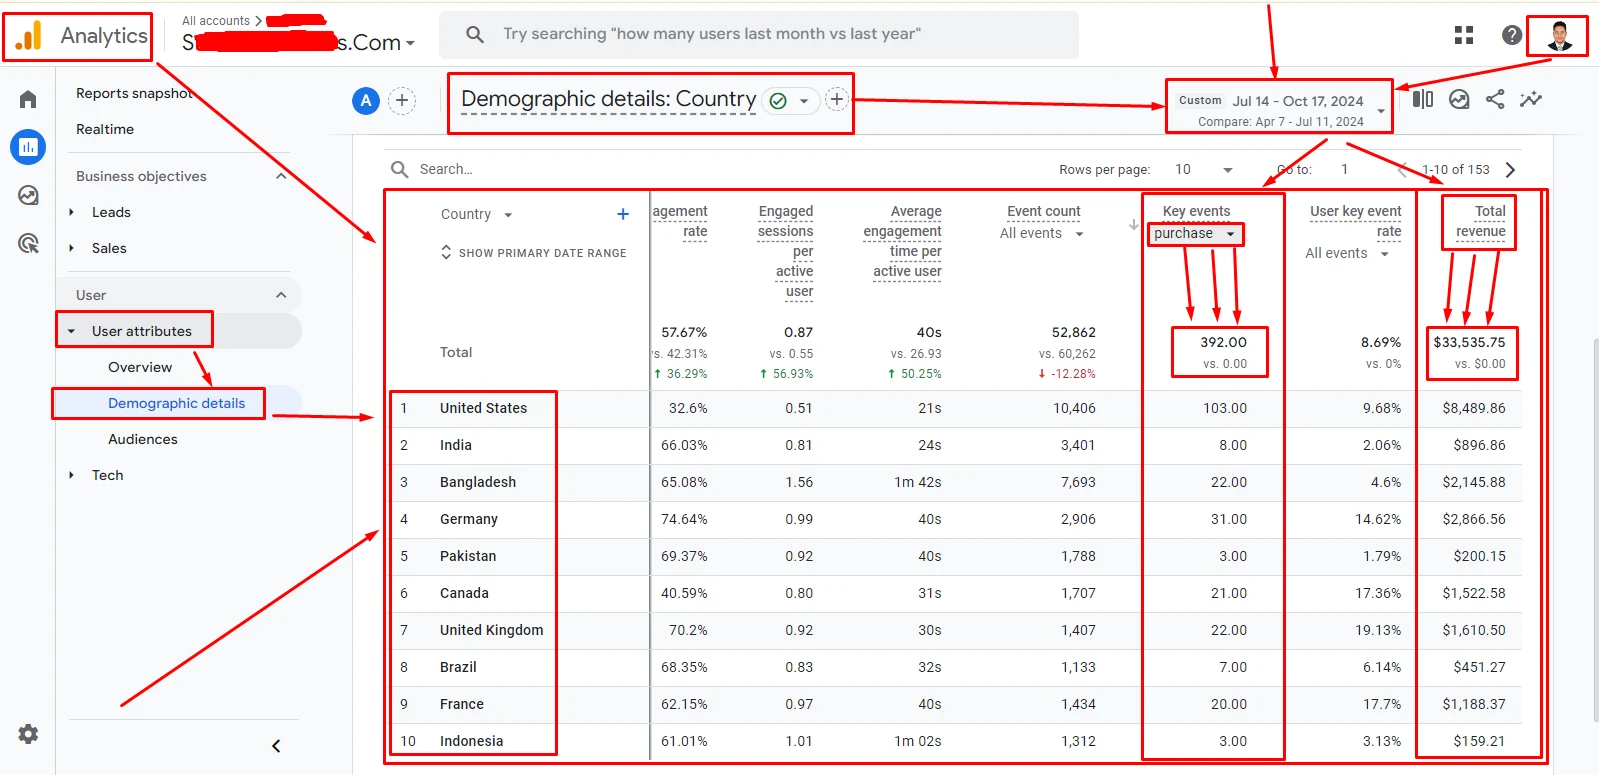This screenshot has height=775, width=1599.
Task: Add a comparison with the plus button
Action: [x=402, y=100]
